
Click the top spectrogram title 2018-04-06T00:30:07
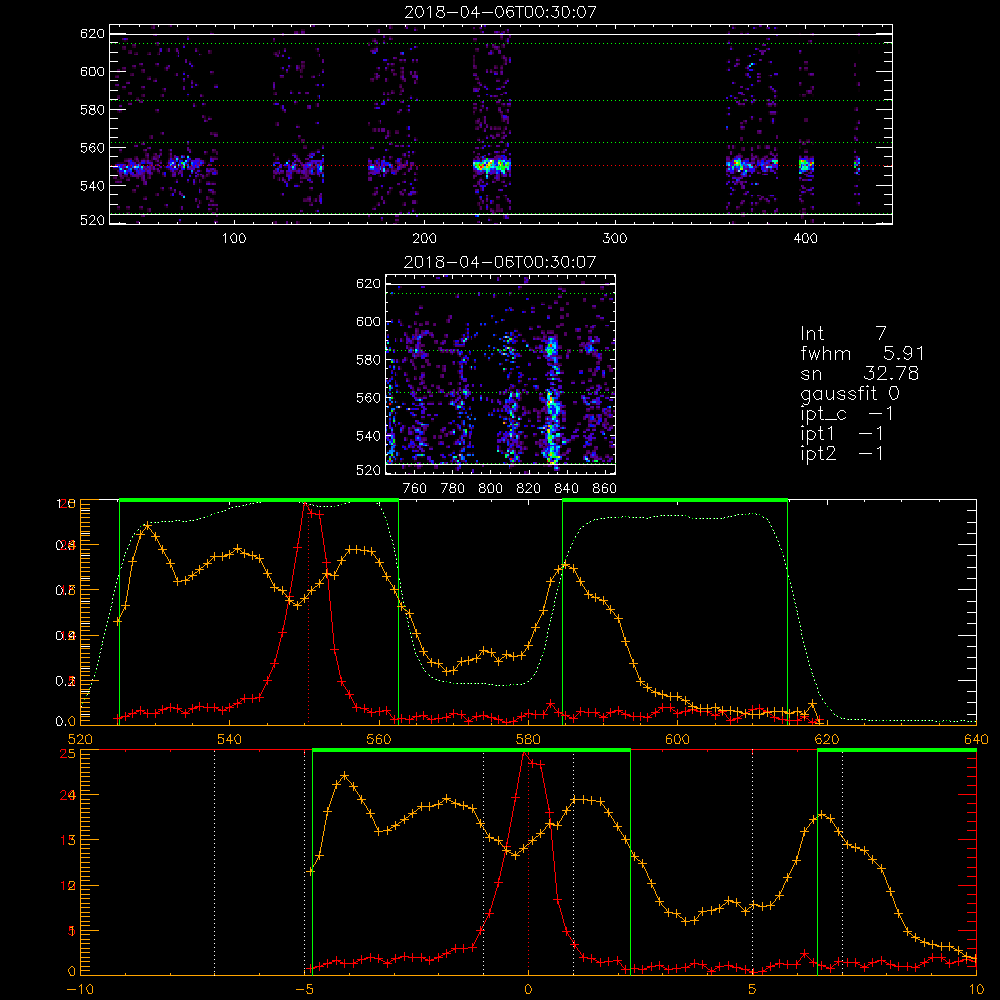point(500,11)
